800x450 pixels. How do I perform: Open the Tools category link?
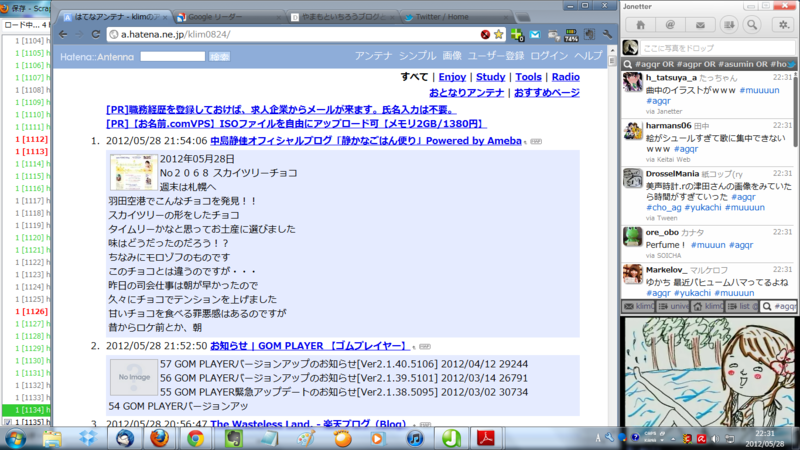pyautogui.click(x=528, y=77)
